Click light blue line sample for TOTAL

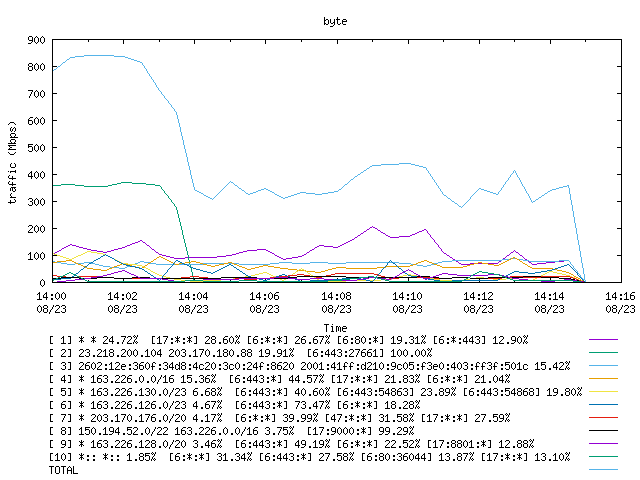coord(603,470)
